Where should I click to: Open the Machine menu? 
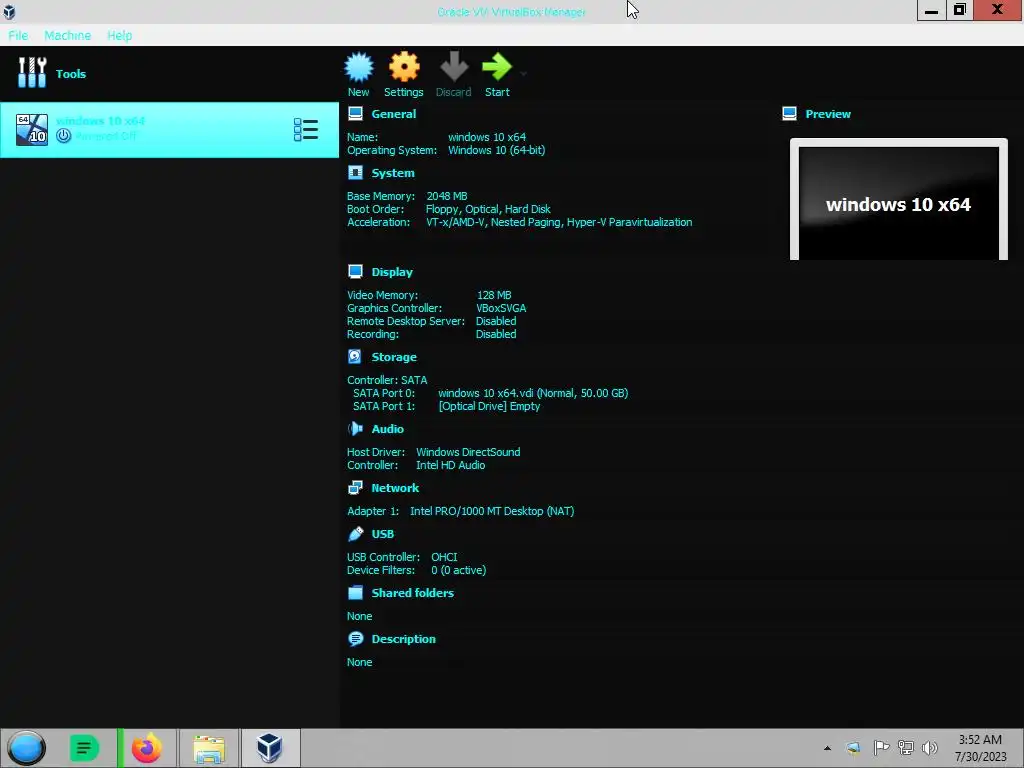[x=67, y=35]
